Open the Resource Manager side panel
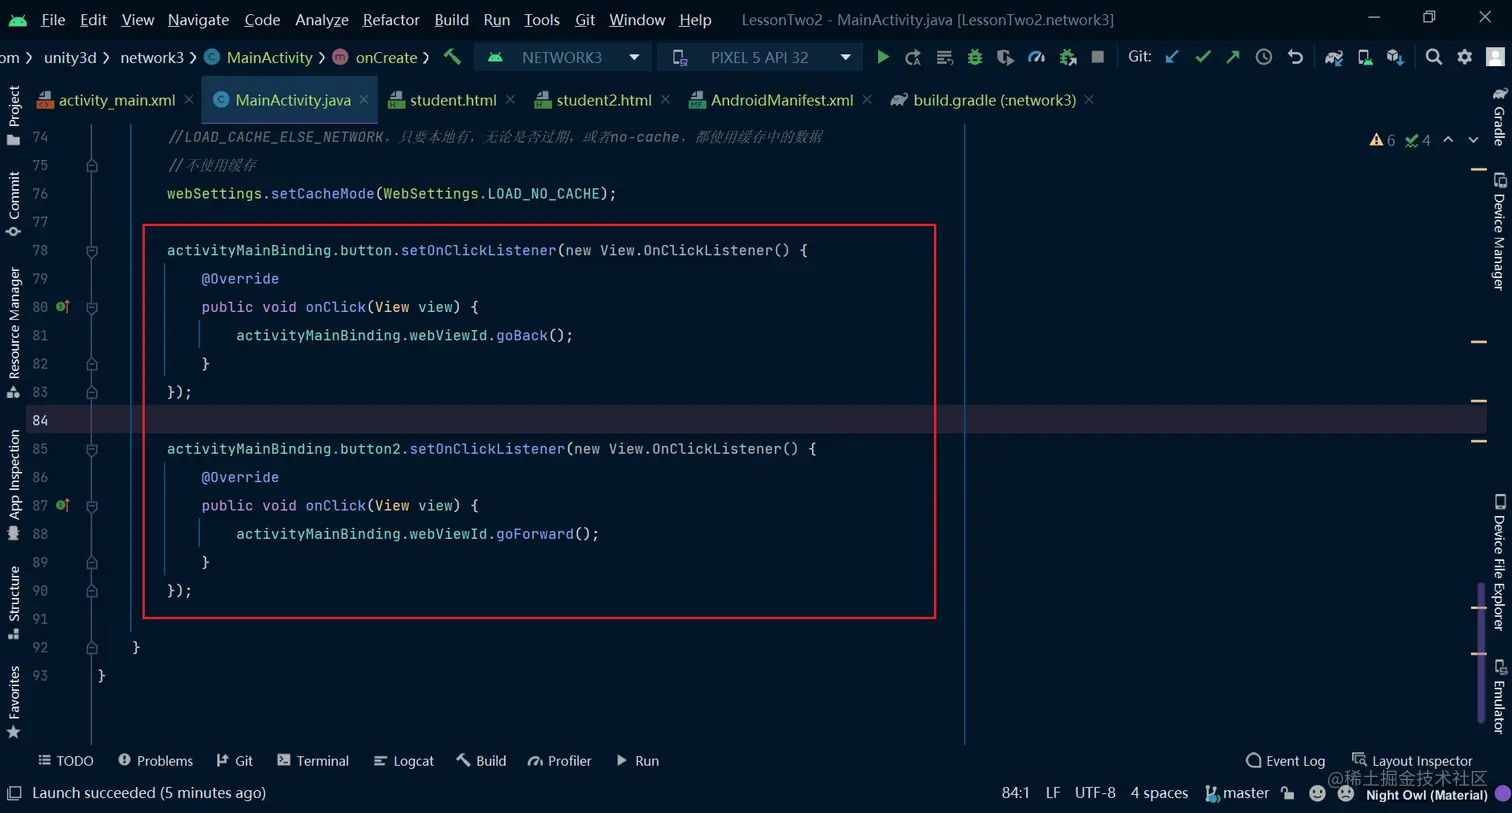1512x813 pixels. pos(14,332)
